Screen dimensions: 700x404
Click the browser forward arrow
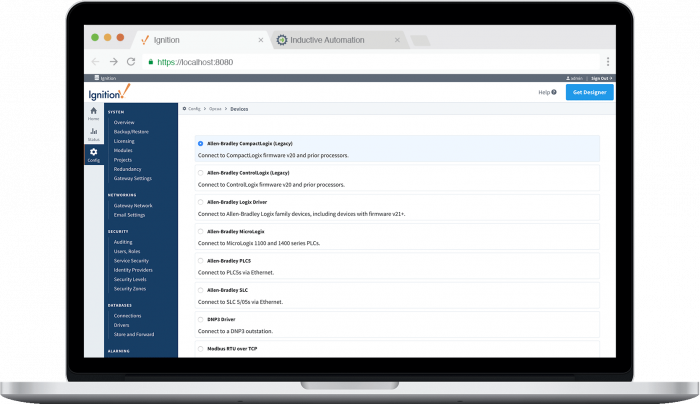click(113, 62)
